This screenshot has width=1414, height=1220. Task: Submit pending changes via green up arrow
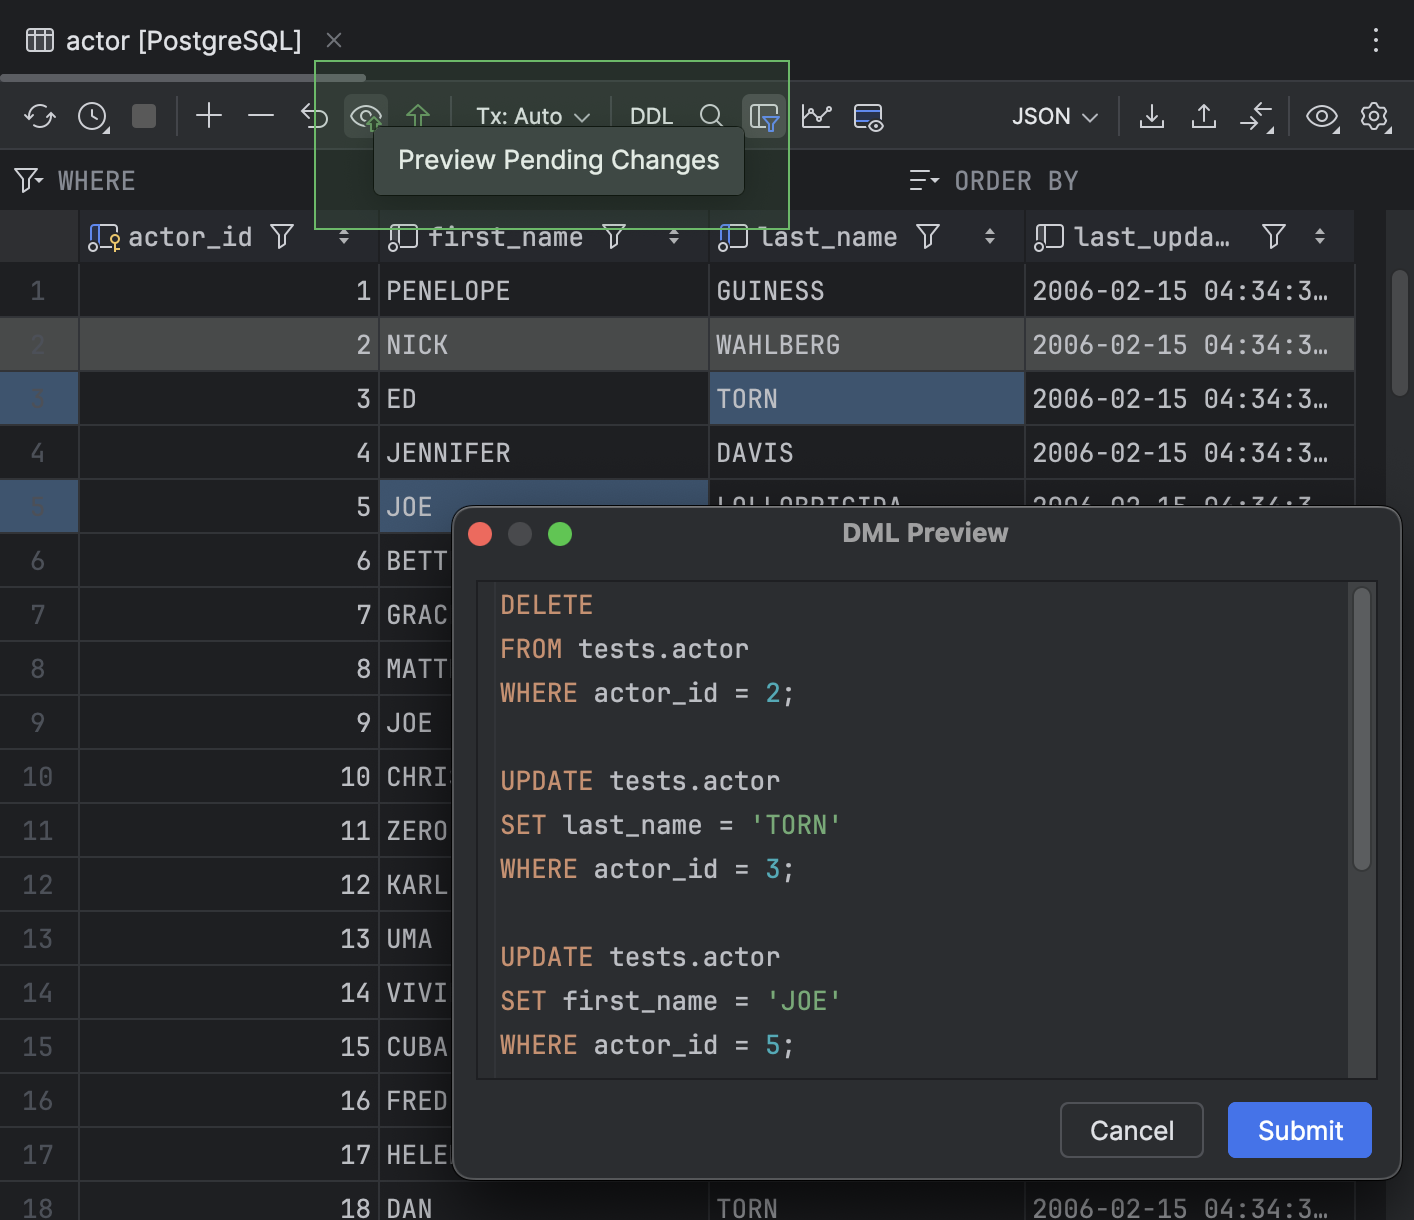(418, 115)
